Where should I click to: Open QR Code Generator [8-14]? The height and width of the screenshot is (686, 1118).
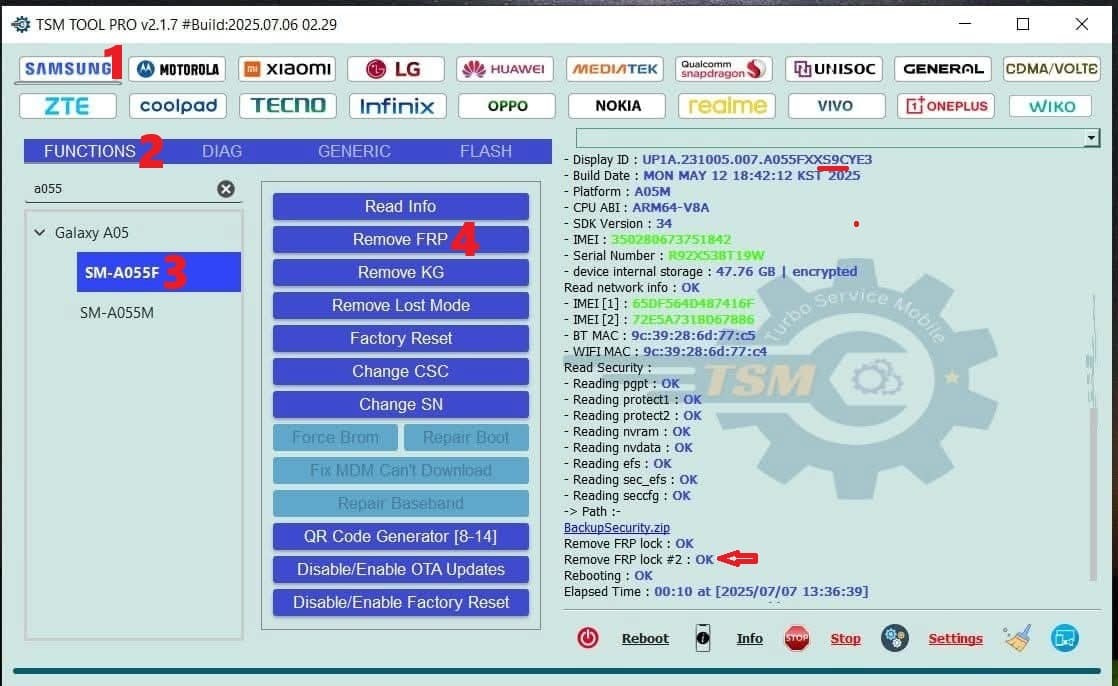pos(401,536)
